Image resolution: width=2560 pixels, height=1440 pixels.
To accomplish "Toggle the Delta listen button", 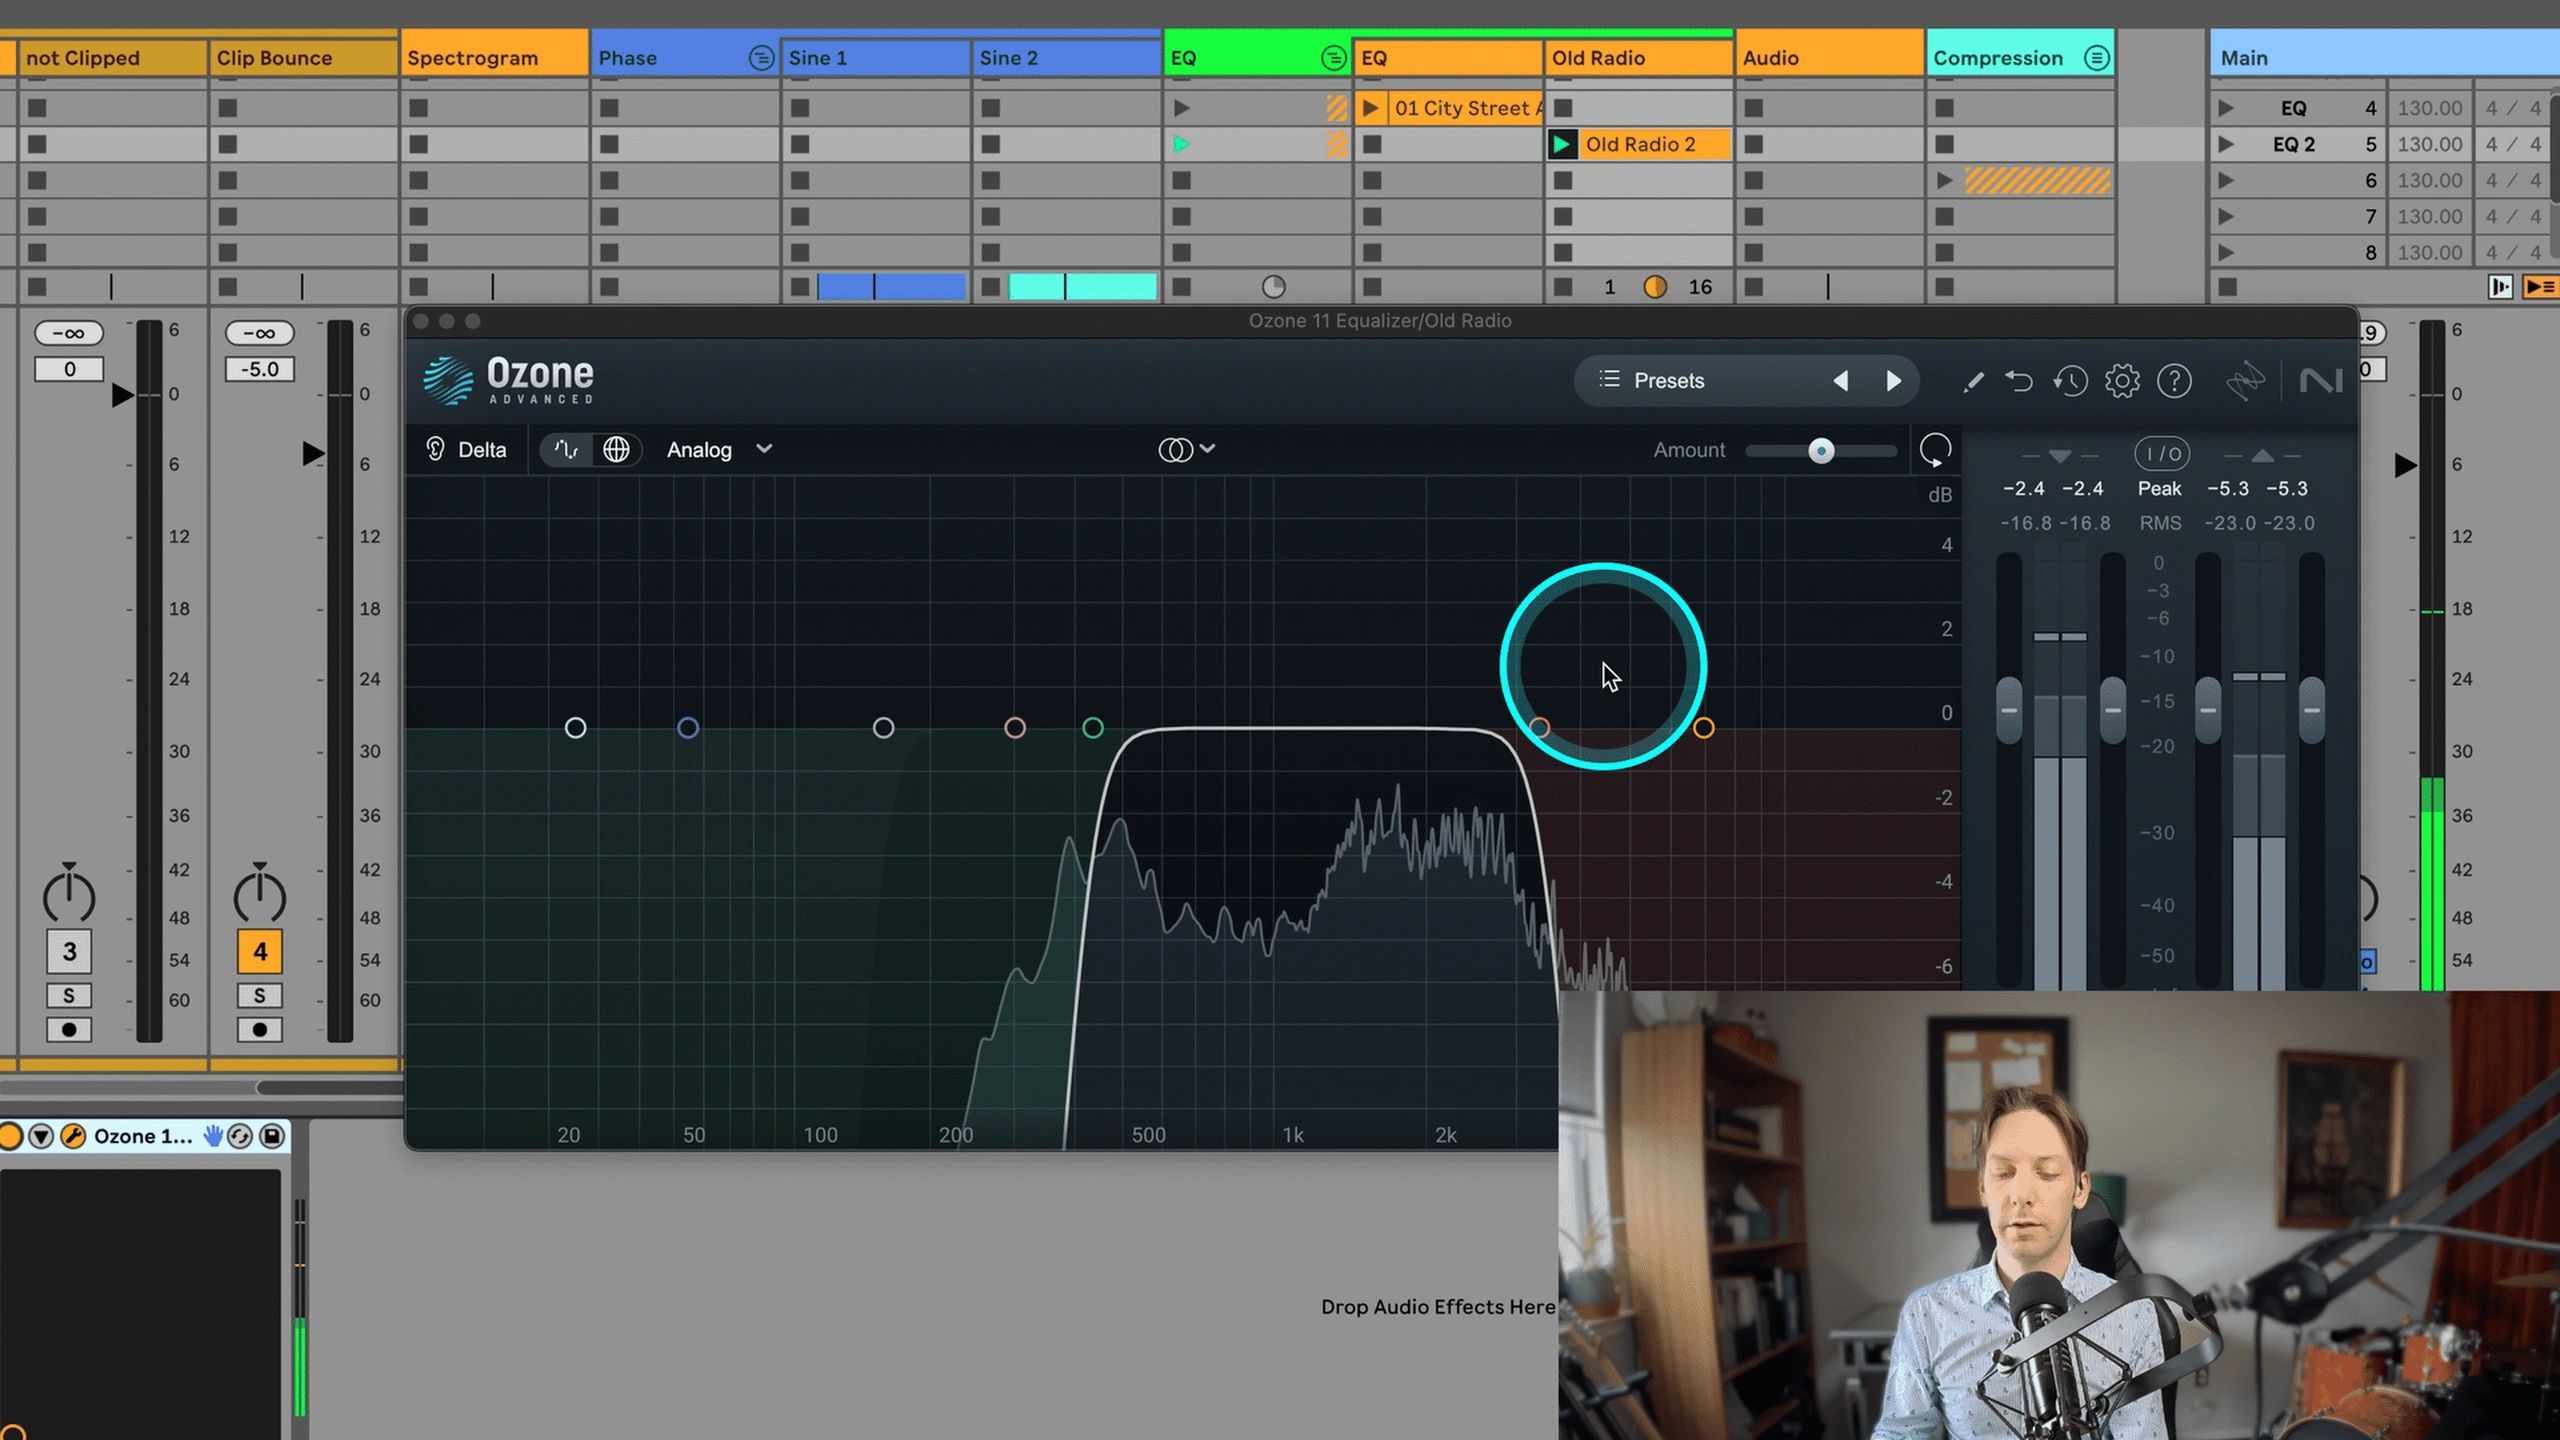I will tap(466, 450).
